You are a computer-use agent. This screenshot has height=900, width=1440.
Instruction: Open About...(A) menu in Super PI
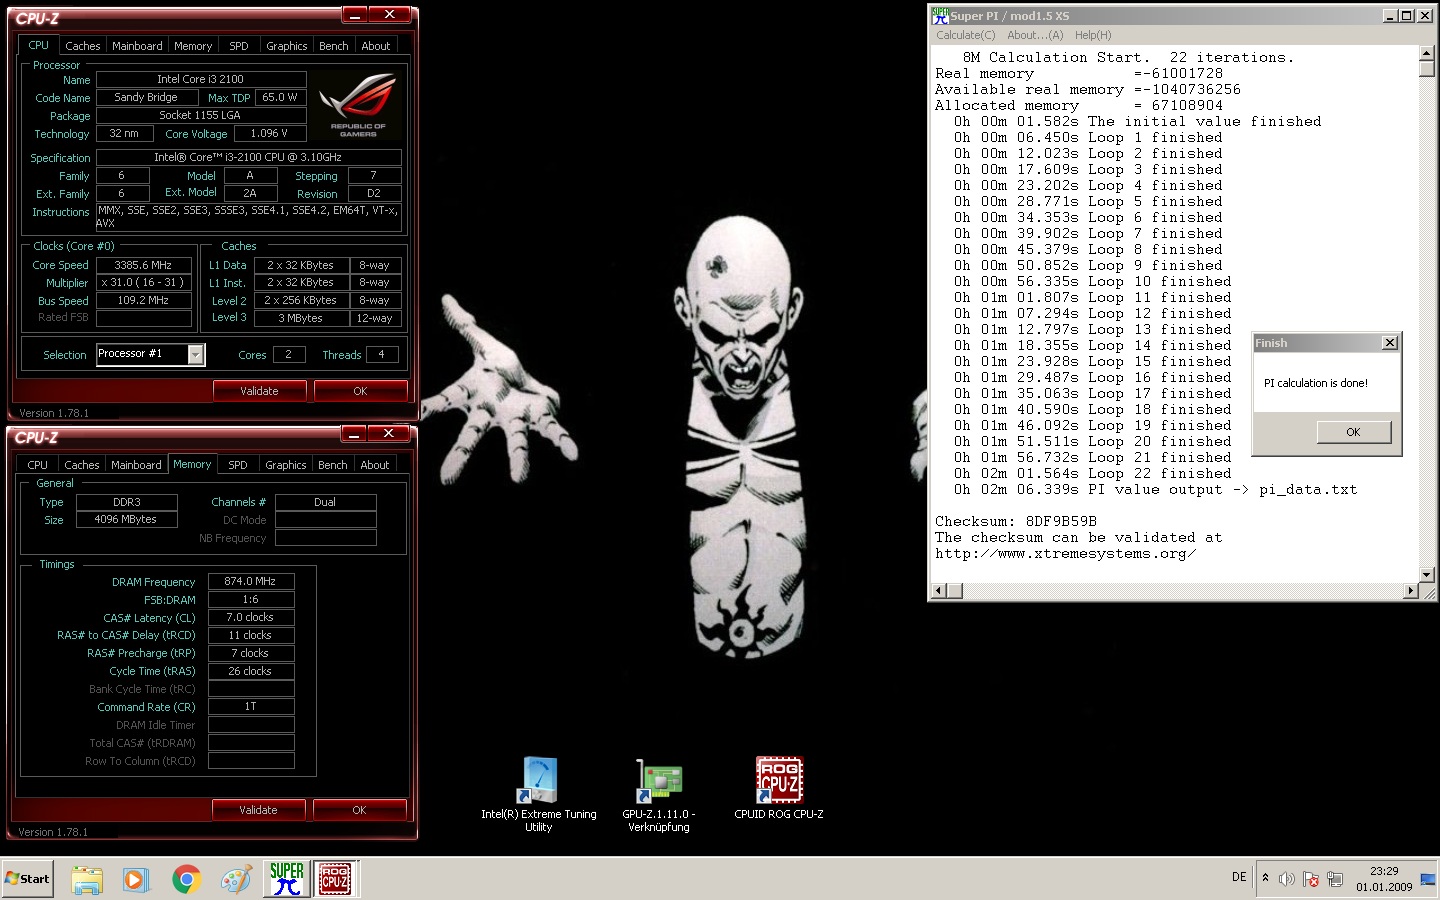[x=1035, y=35]
